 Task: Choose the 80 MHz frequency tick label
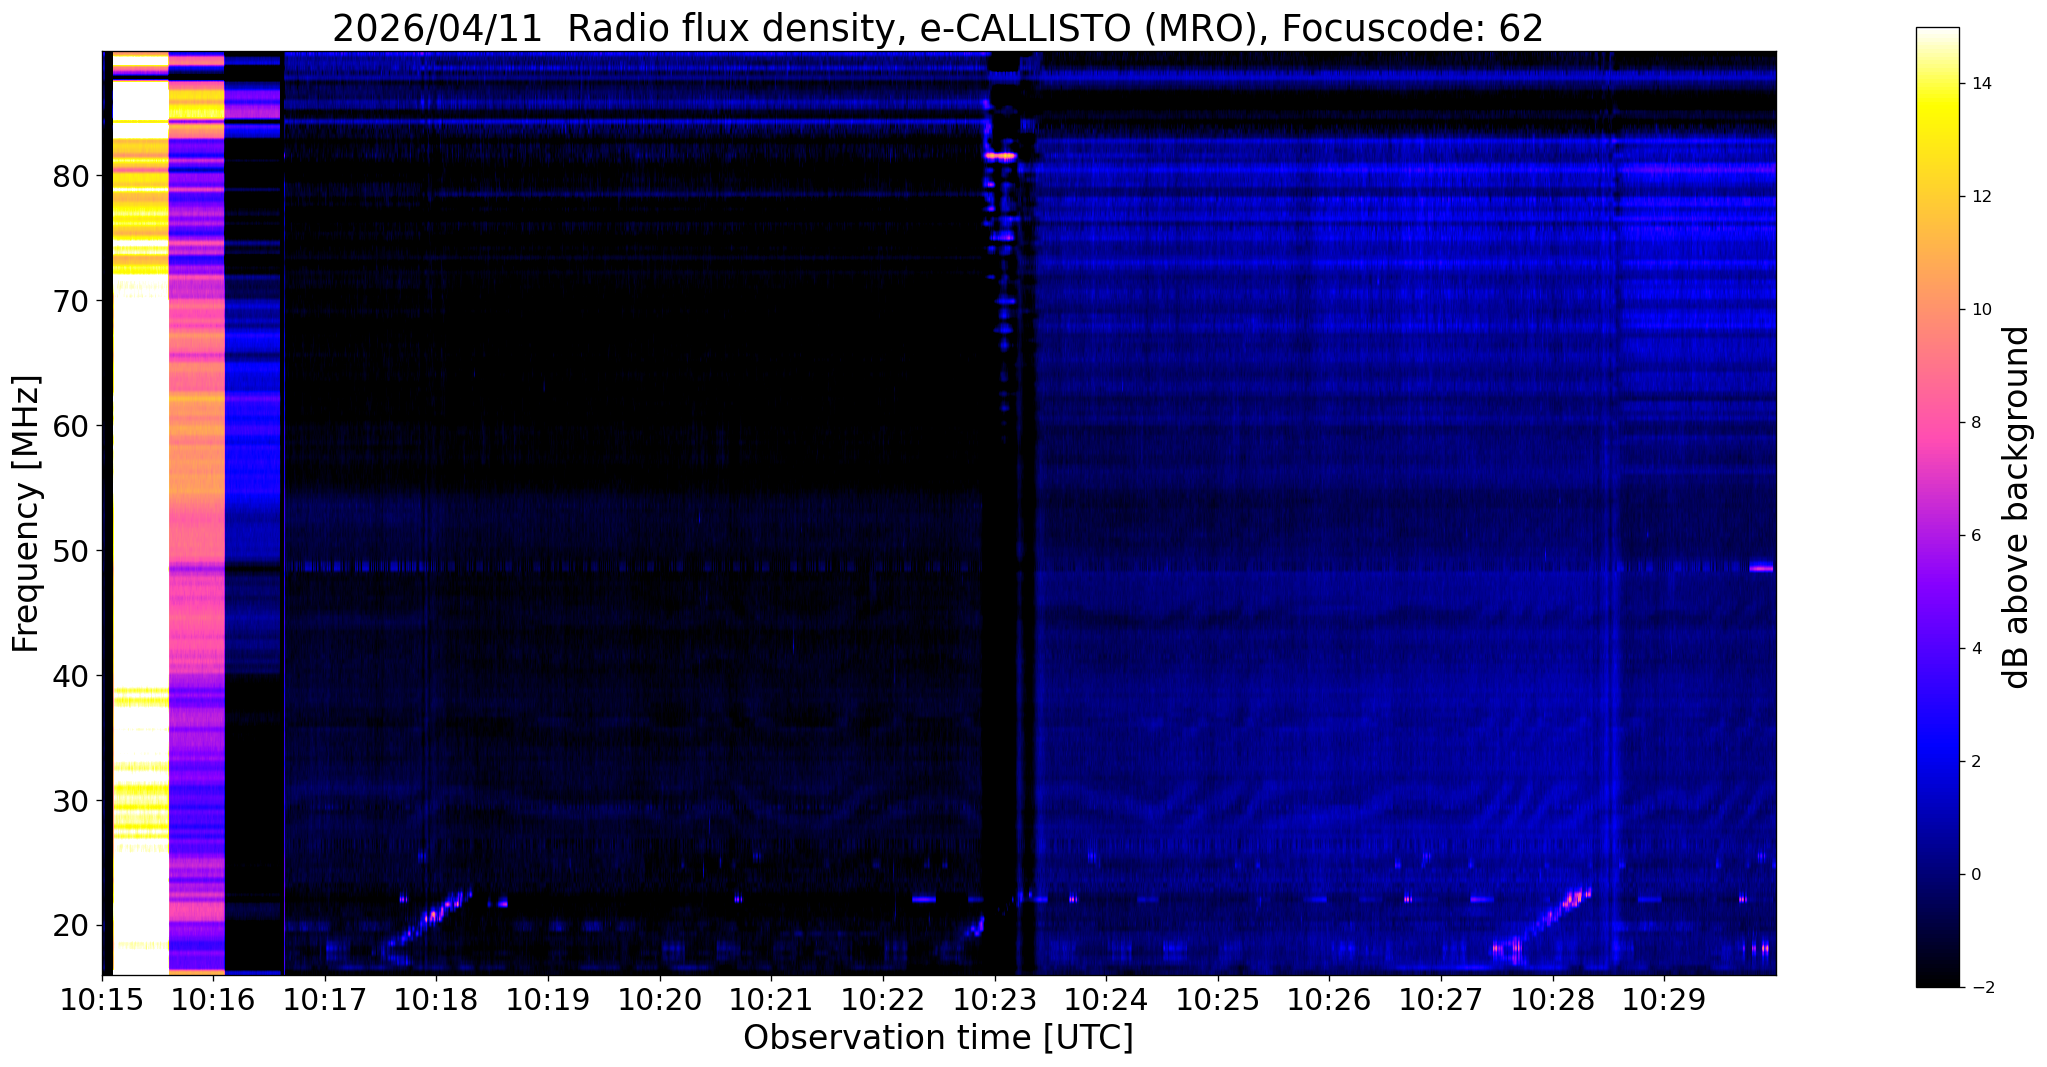tap(71, 176)
